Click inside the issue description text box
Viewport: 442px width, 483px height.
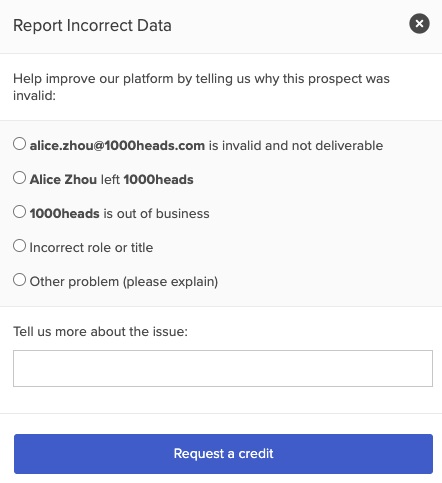(x=223, y=368)
